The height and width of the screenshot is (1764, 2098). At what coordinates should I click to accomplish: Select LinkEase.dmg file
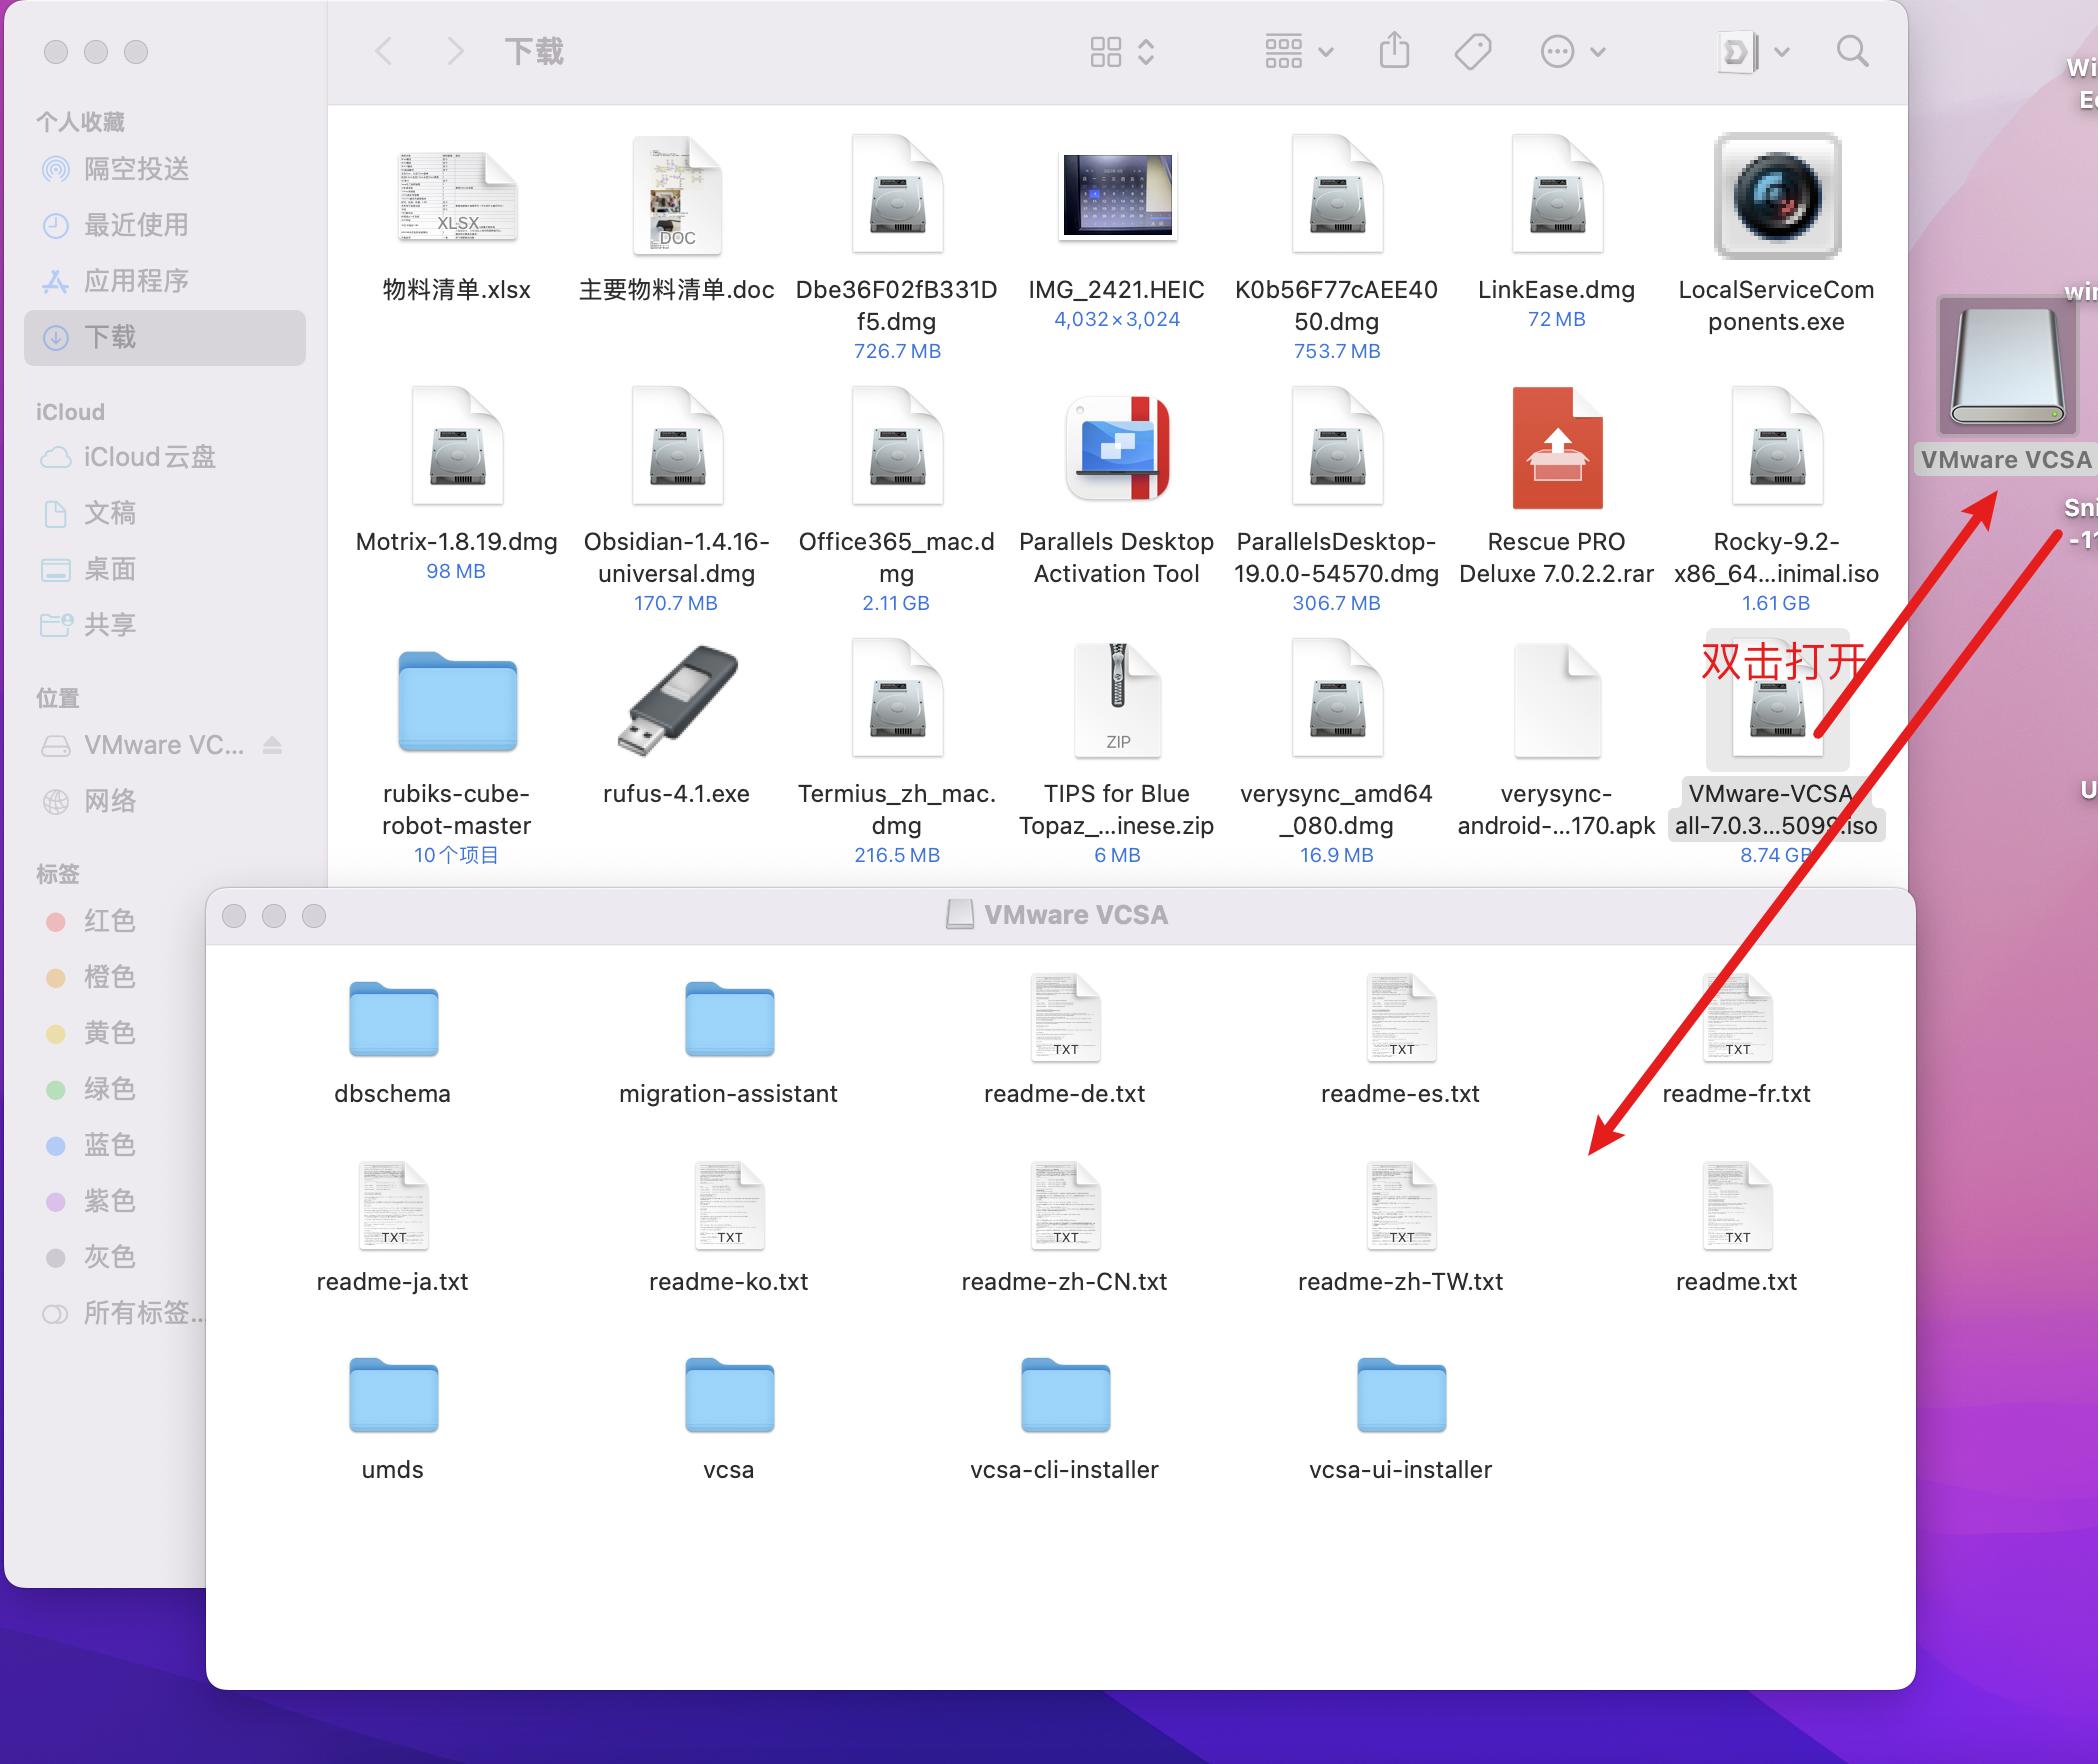1557,195
